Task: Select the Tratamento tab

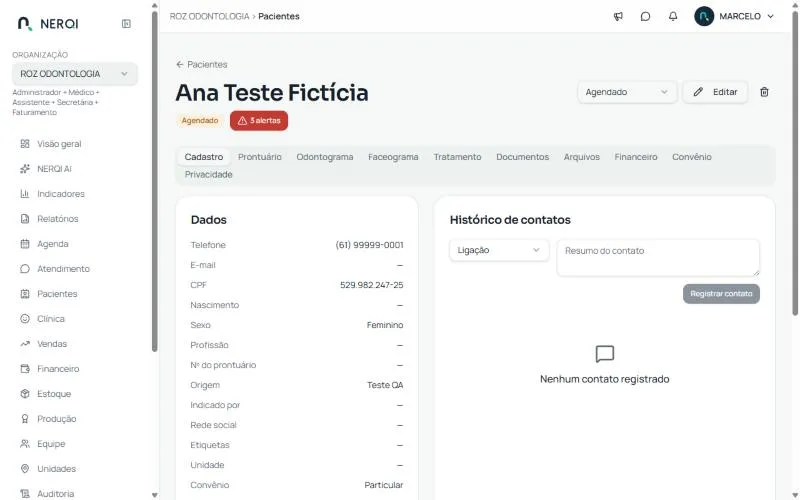Action: pos(457,157)
